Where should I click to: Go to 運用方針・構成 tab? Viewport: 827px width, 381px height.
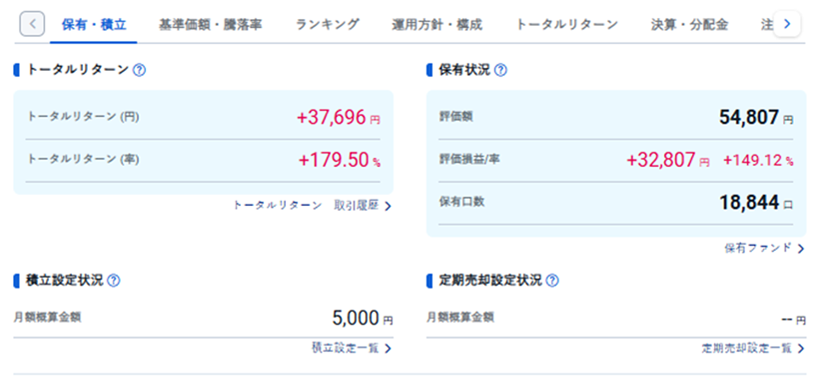437,25
